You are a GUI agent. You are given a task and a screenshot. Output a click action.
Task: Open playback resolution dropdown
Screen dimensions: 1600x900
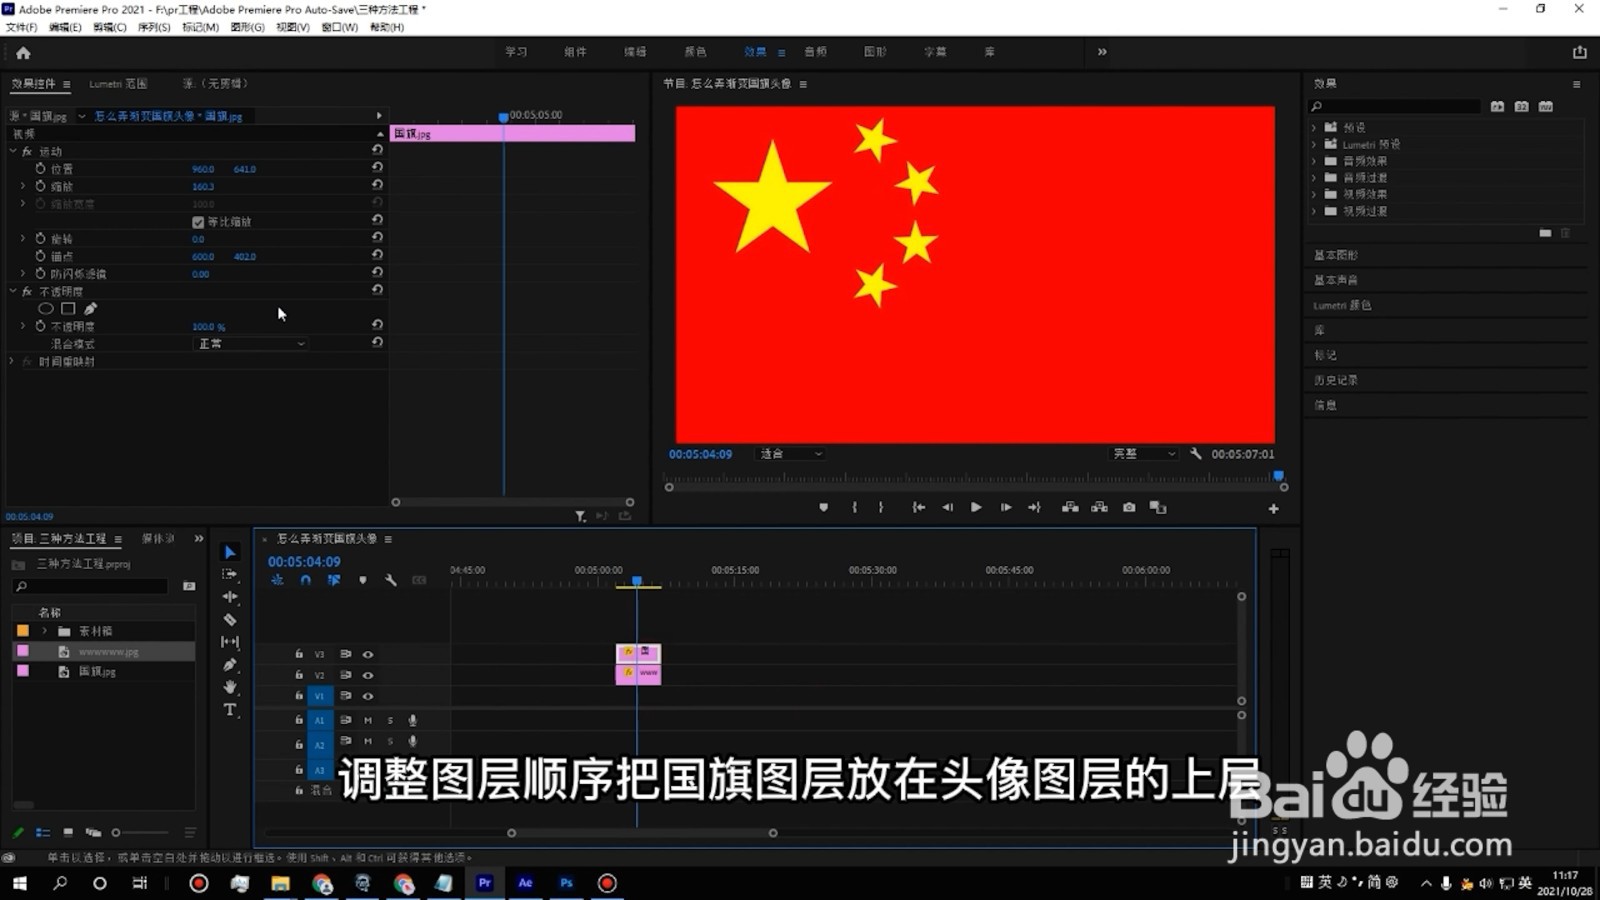[x=1144, y=454]
